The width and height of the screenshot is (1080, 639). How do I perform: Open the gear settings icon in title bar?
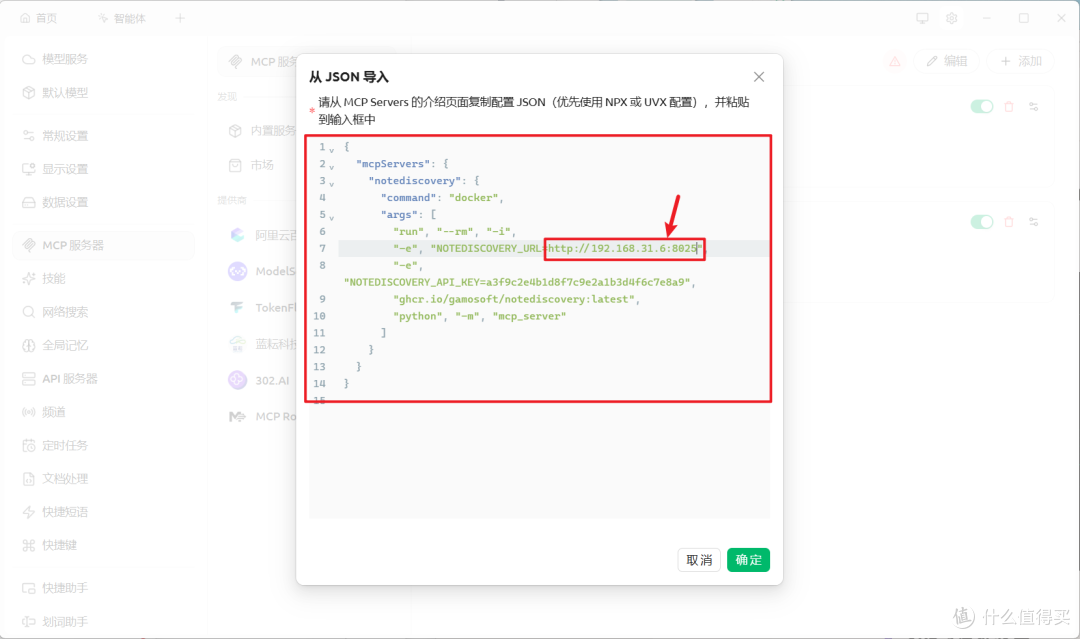[x=952, y=19]
